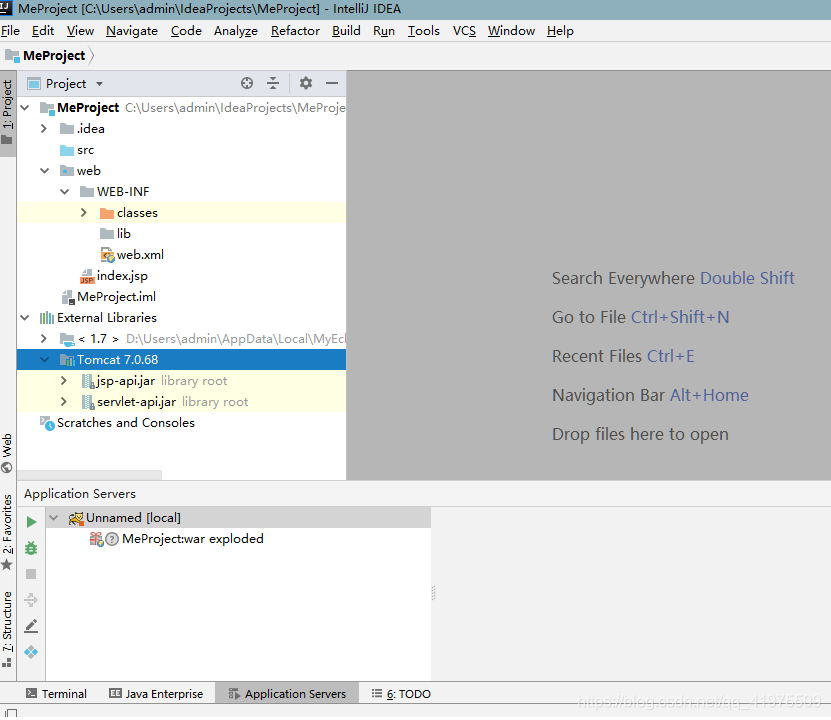Open the Tools menu
831x720 pixels.
coord(423,31)
